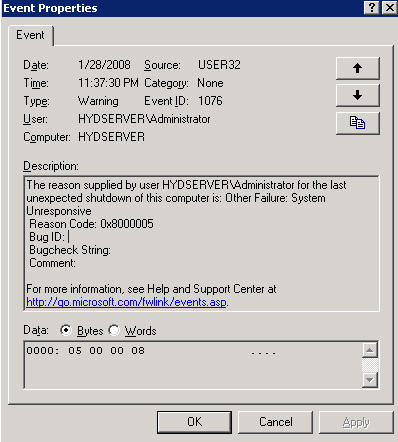Click the User value HYDSERVER\Administrator
398x442 pixels.
144,119
